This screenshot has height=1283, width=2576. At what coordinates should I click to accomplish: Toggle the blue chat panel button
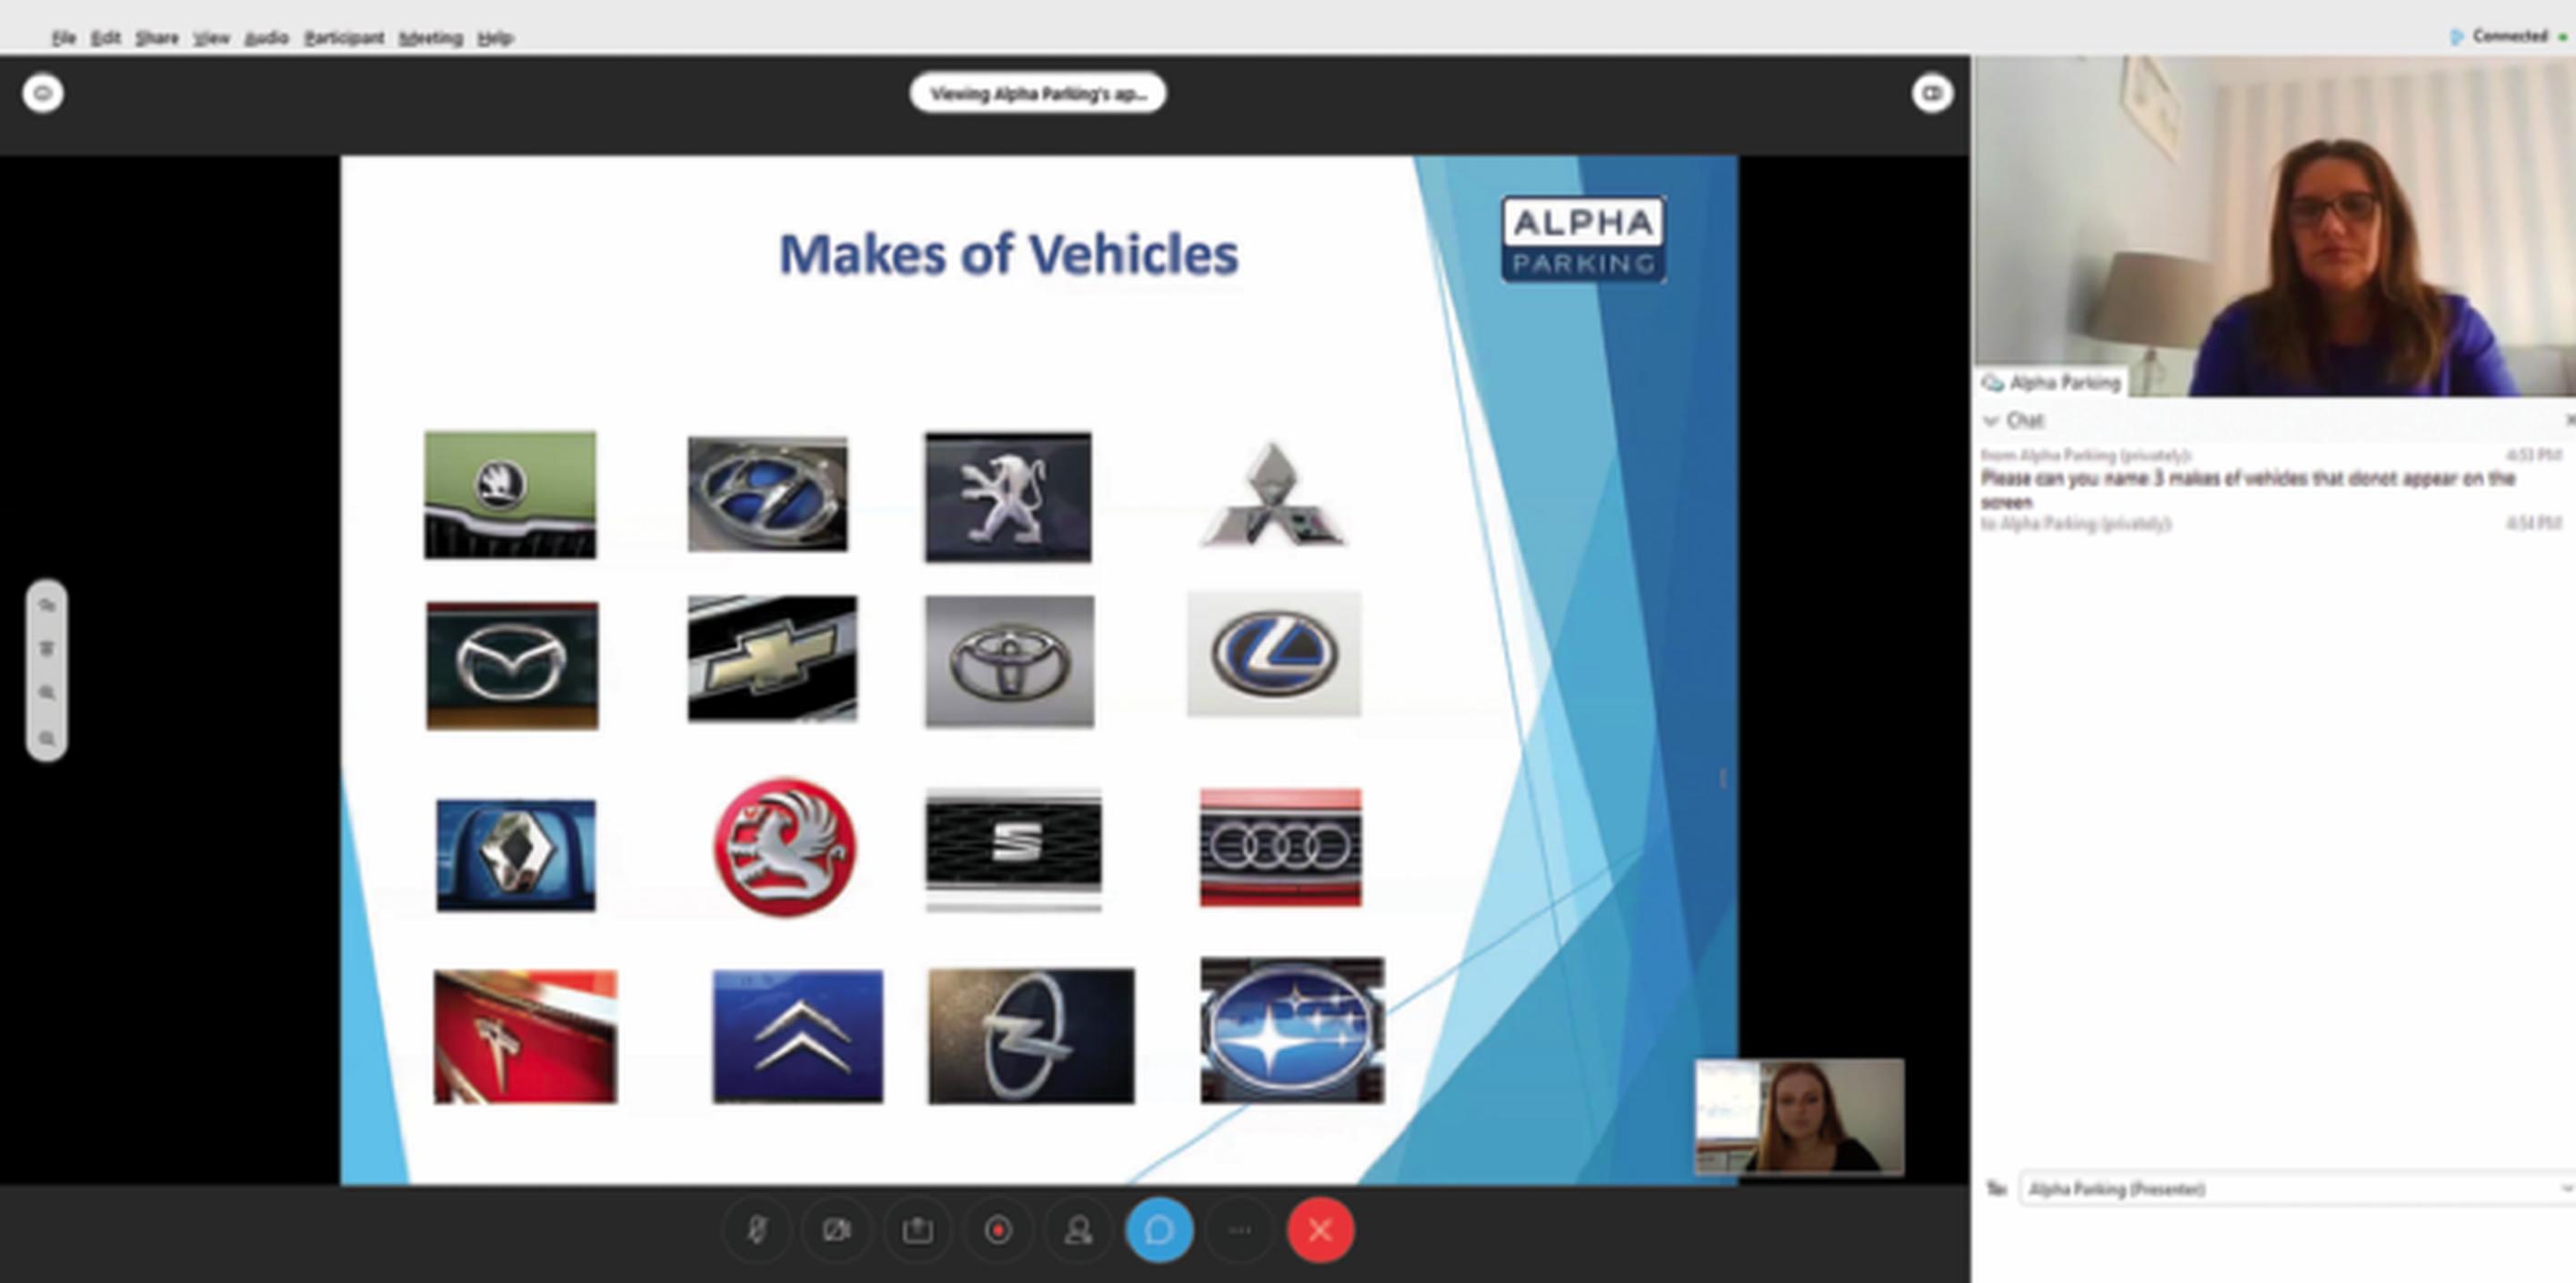tap(1159, 1230)
